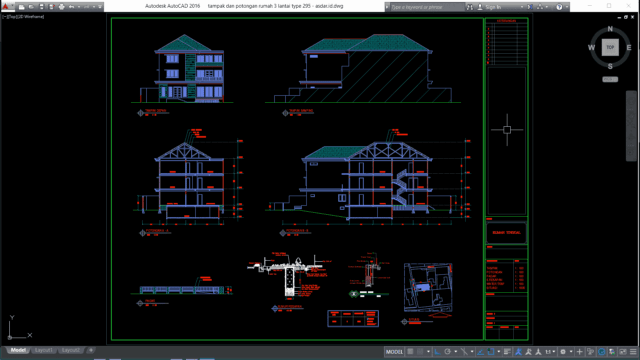Click the Open file icon

(x=31, y=7)
